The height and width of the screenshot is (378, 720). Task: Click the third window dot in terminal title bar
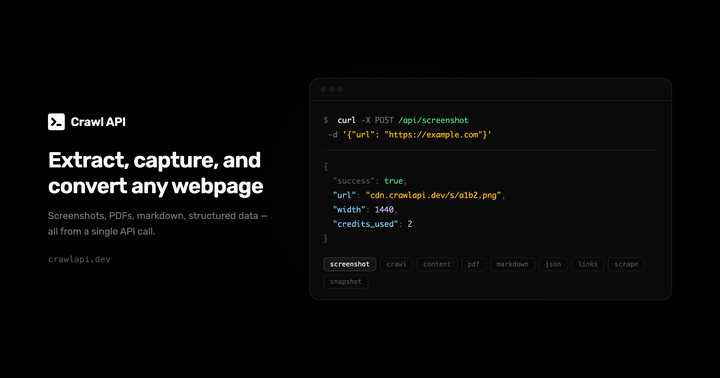[x=340, y=90]
